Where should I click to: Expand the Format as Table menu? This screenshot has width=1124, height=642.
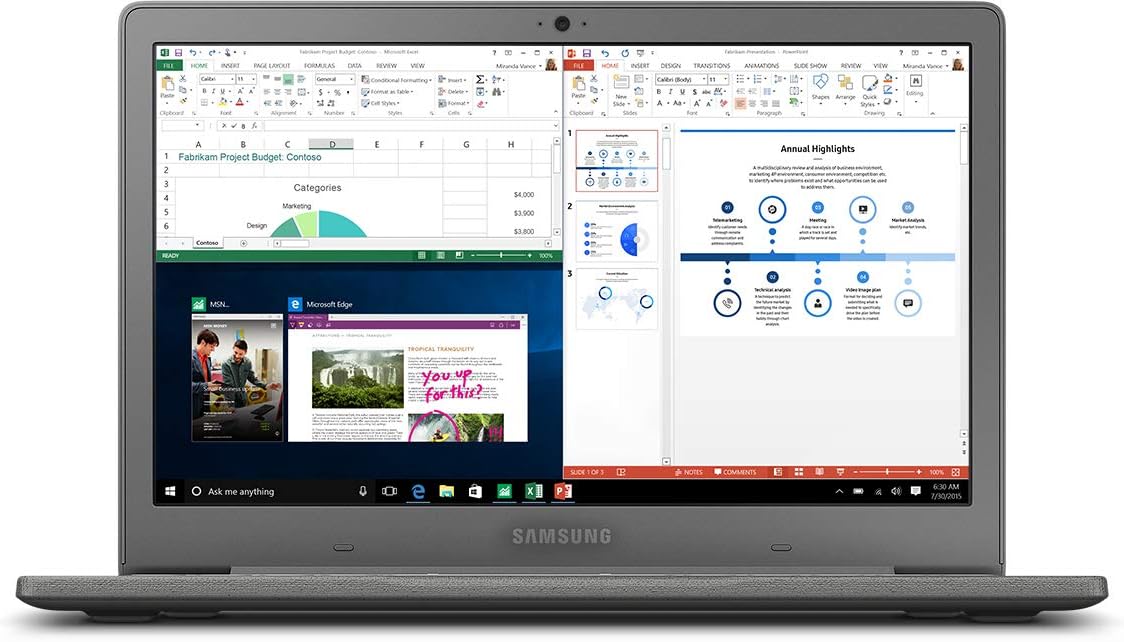click(x=388, y=92)
